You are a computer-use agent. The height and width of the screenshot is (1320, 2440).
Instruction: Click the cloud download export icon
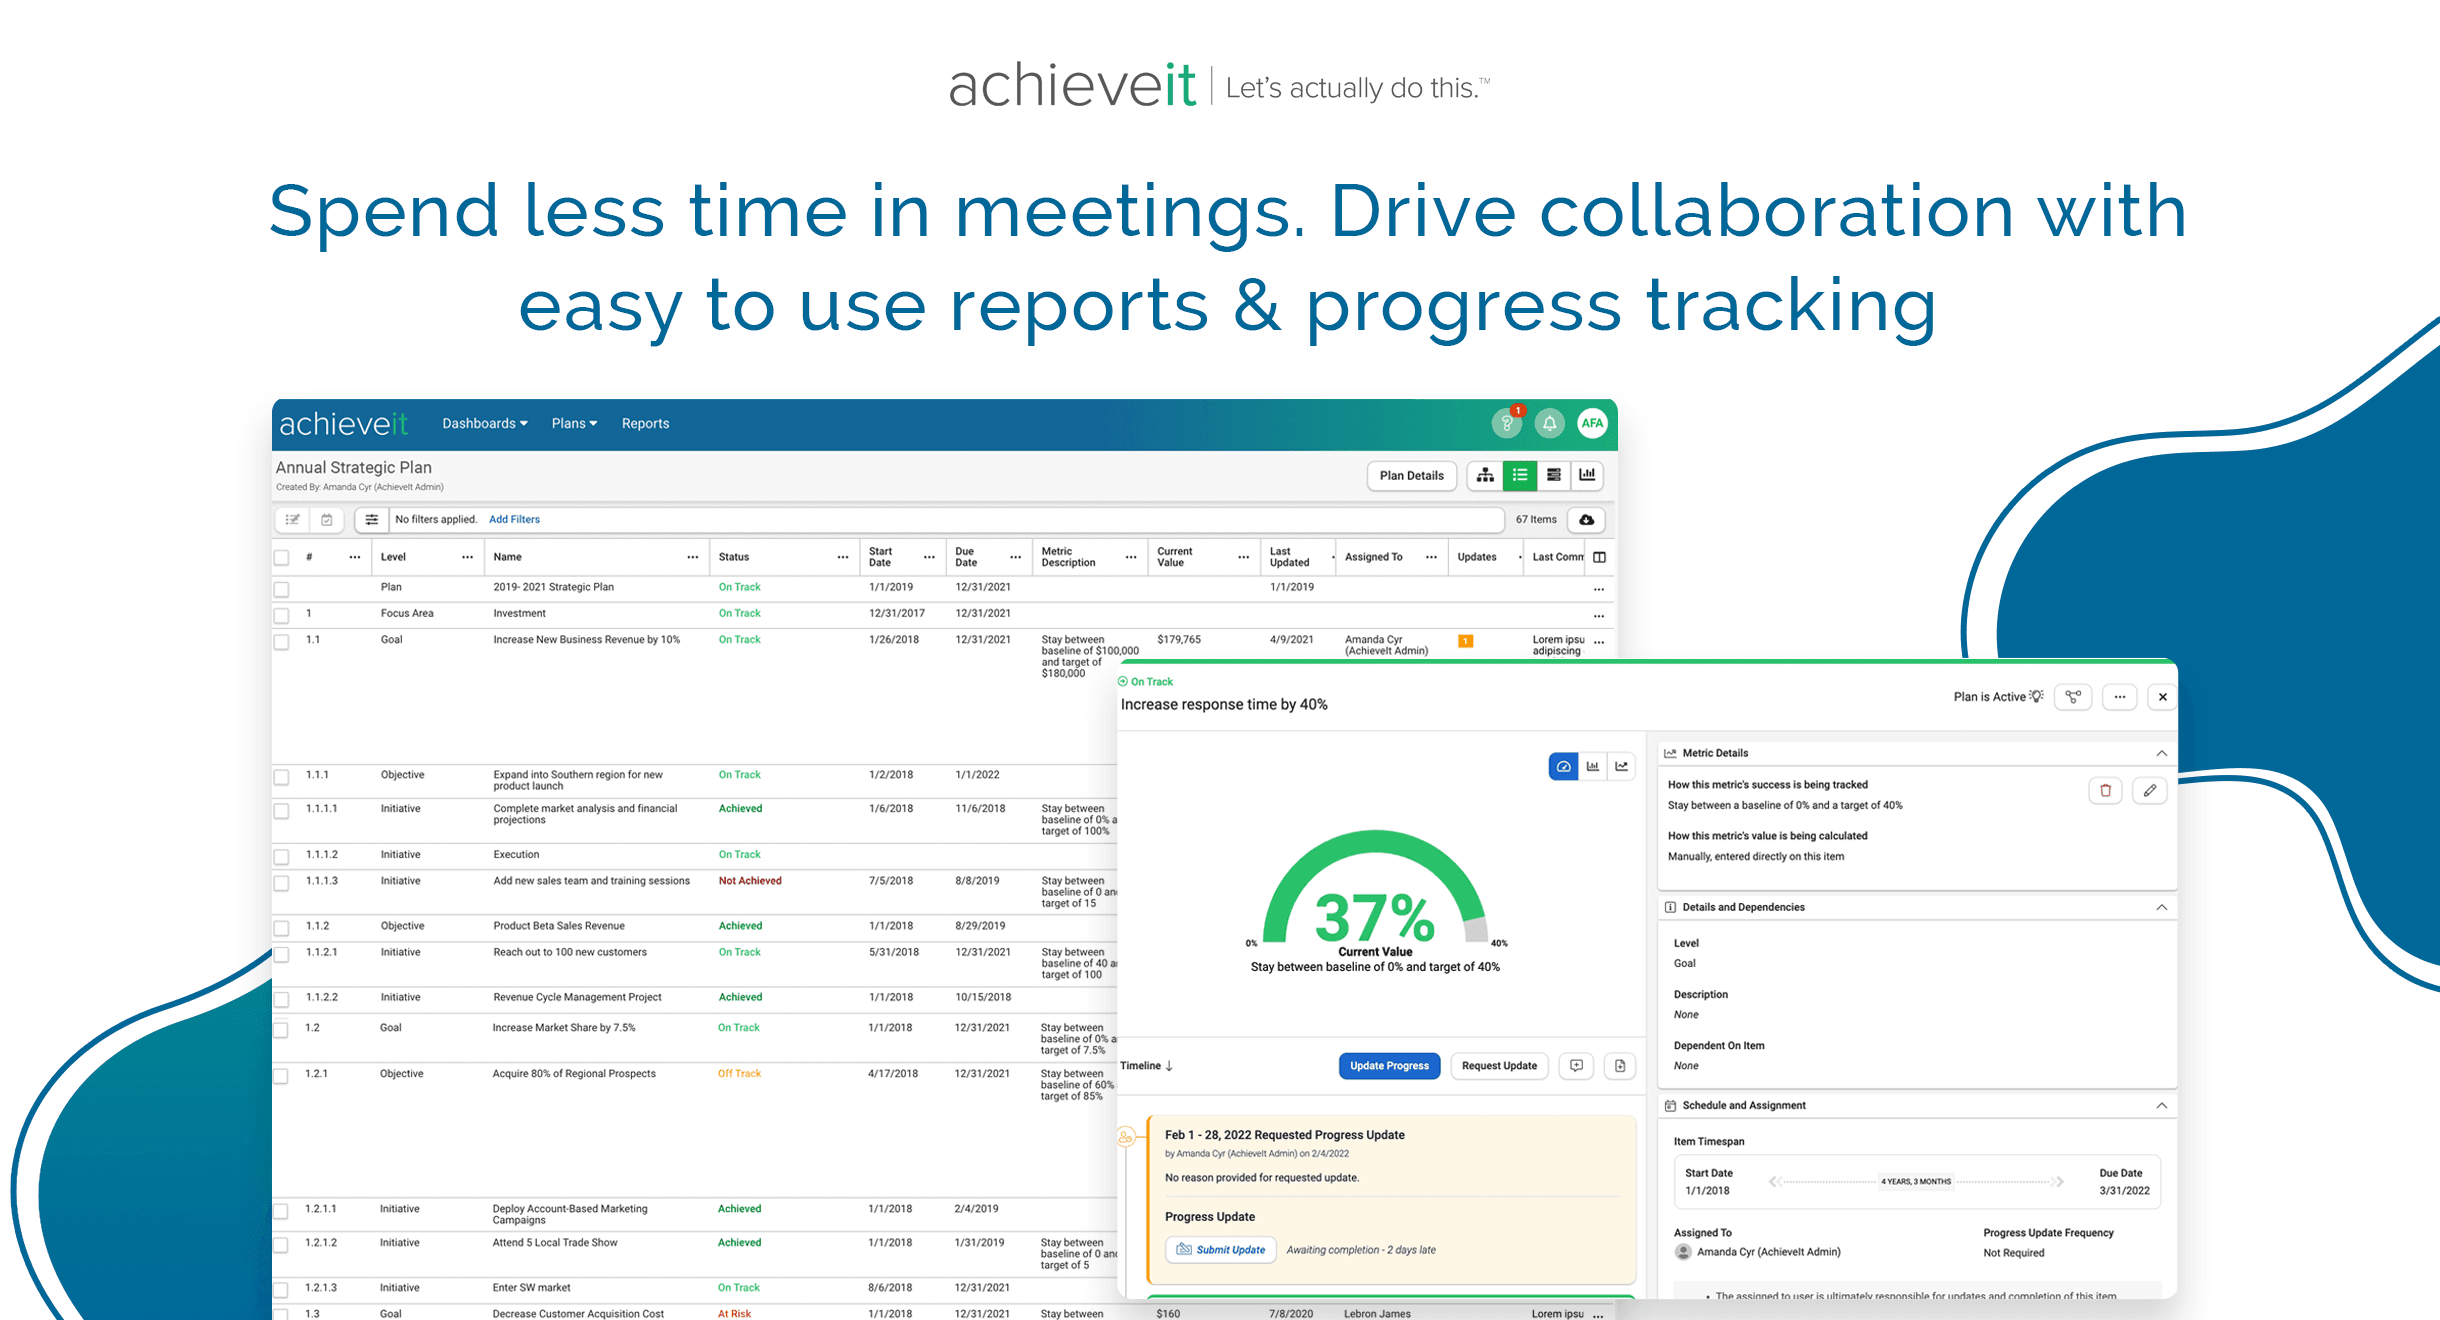point(1586,519)
